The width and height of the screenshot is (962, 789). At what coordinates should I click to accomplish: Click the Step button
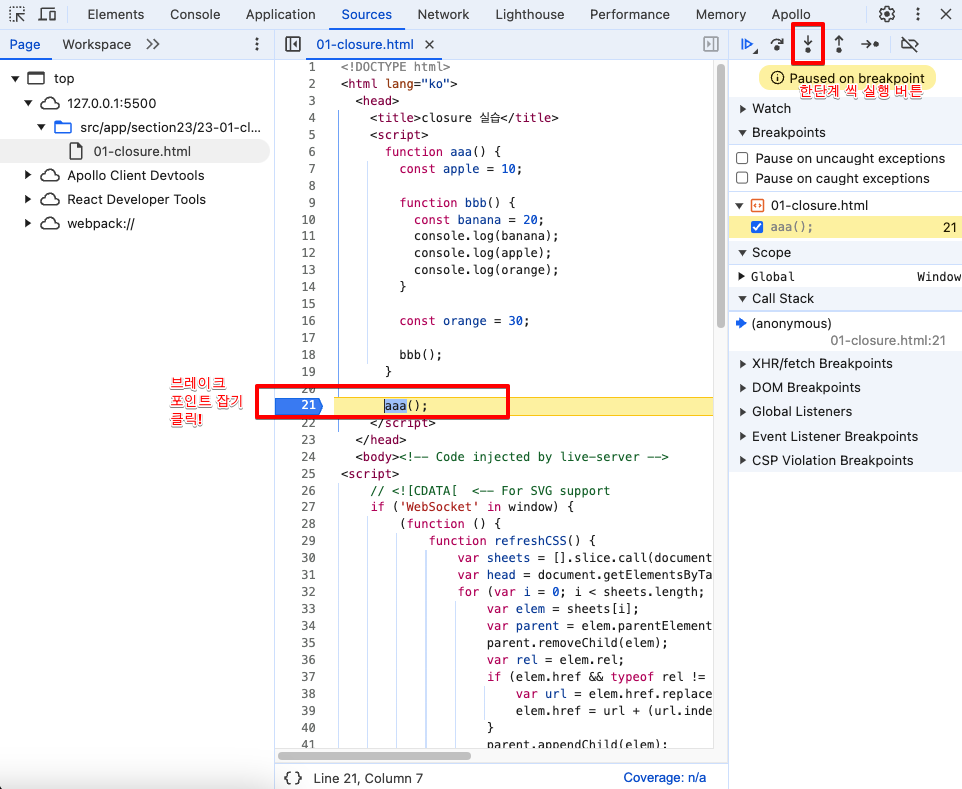[870, 44]
